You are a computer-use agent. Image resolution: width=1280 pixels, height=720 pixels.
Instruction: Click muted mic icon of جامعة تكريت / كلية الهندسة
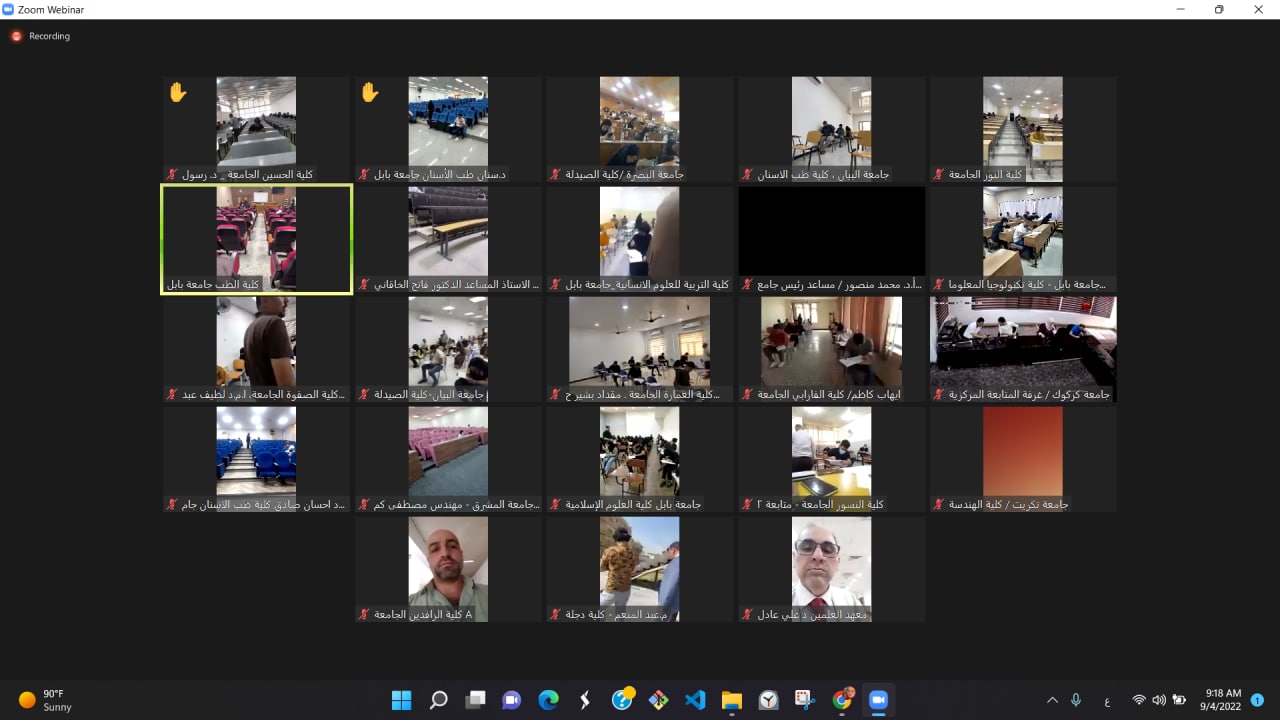pyautogui.click(x=938, y=504)
